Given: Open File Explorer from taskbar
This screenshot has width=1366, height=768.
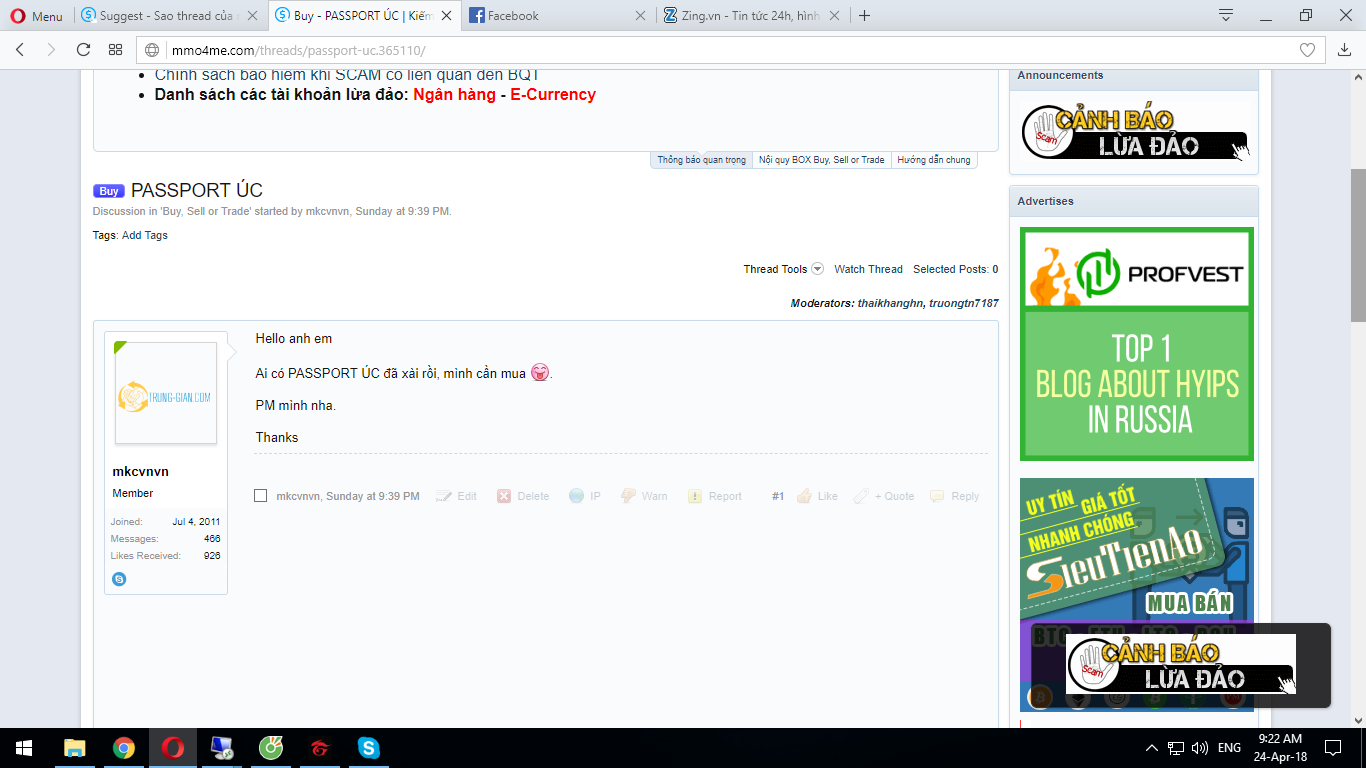Looking at the screenshot, I should (75, 748).
